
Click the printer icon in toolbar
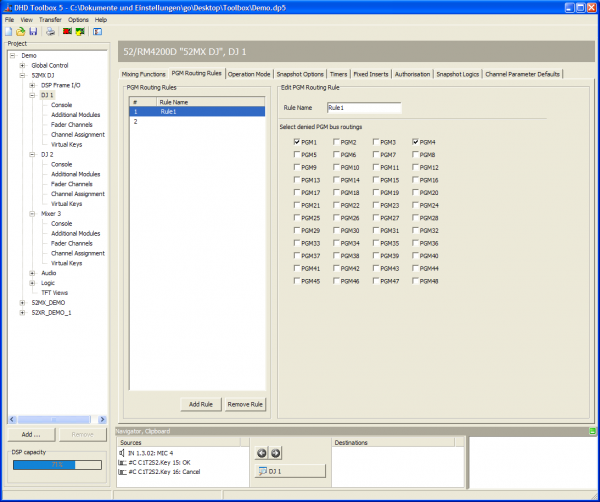coord(50,31)
